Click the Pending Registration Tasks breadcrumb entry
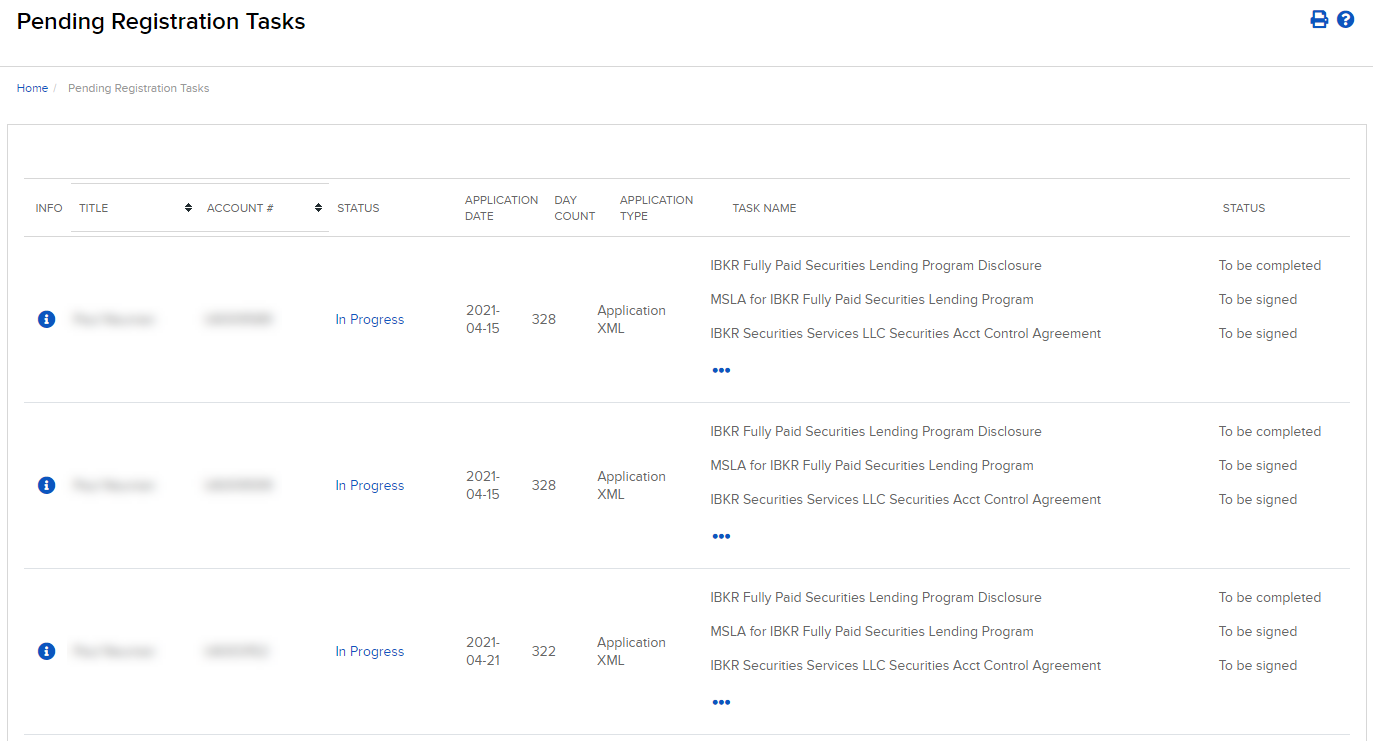 (138, 88)
